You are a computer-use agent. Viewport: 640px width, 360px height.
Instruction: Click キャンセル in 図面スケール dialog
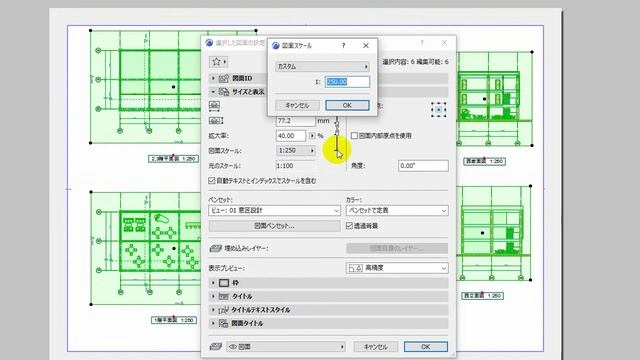coord(297,105)
